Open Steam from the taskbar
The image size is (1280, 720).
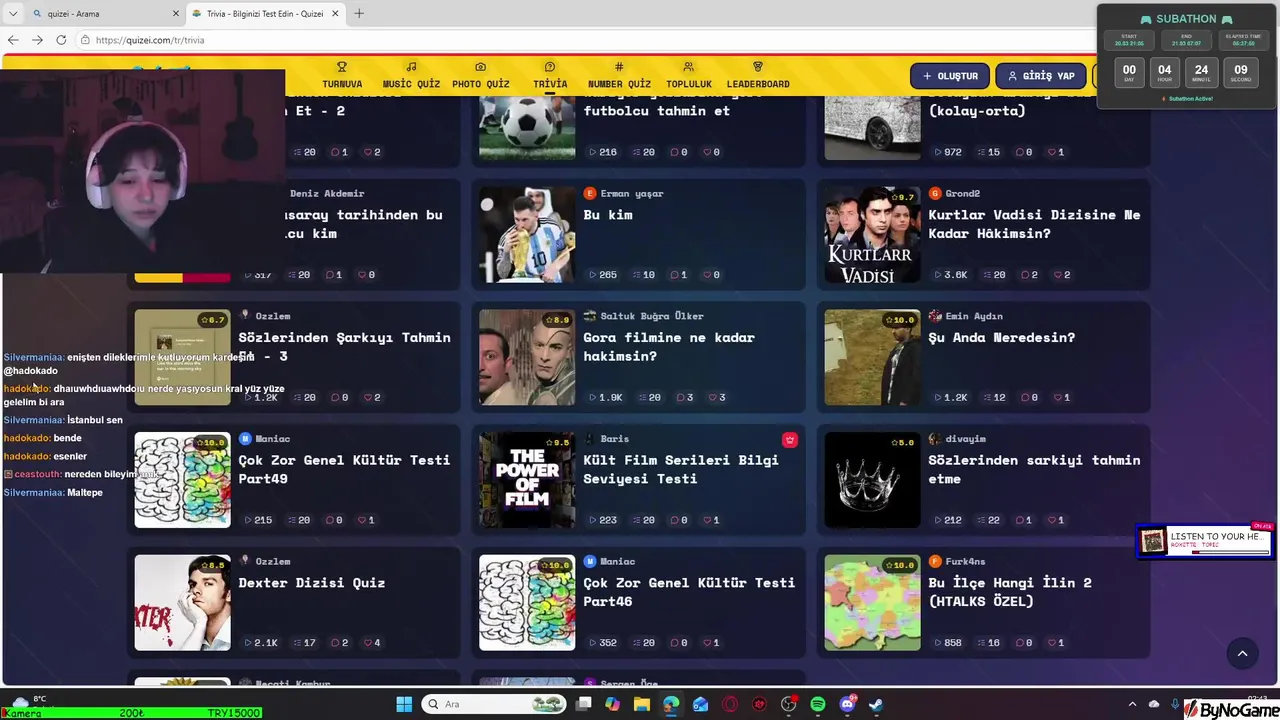876,704
